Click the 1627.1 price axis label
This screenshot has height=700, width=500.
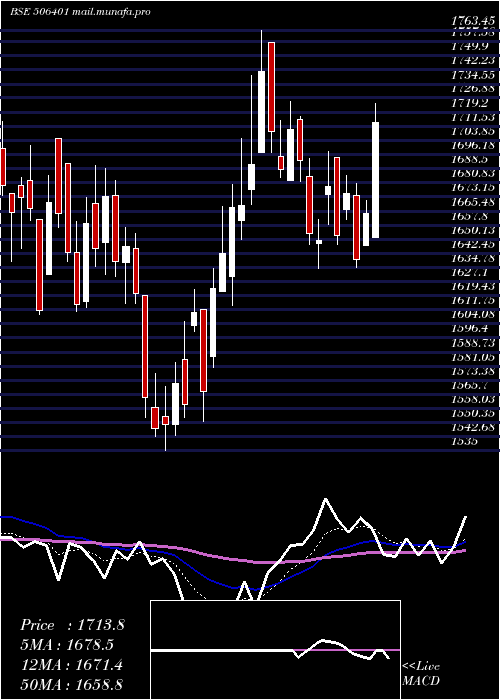tap(469, 272)
